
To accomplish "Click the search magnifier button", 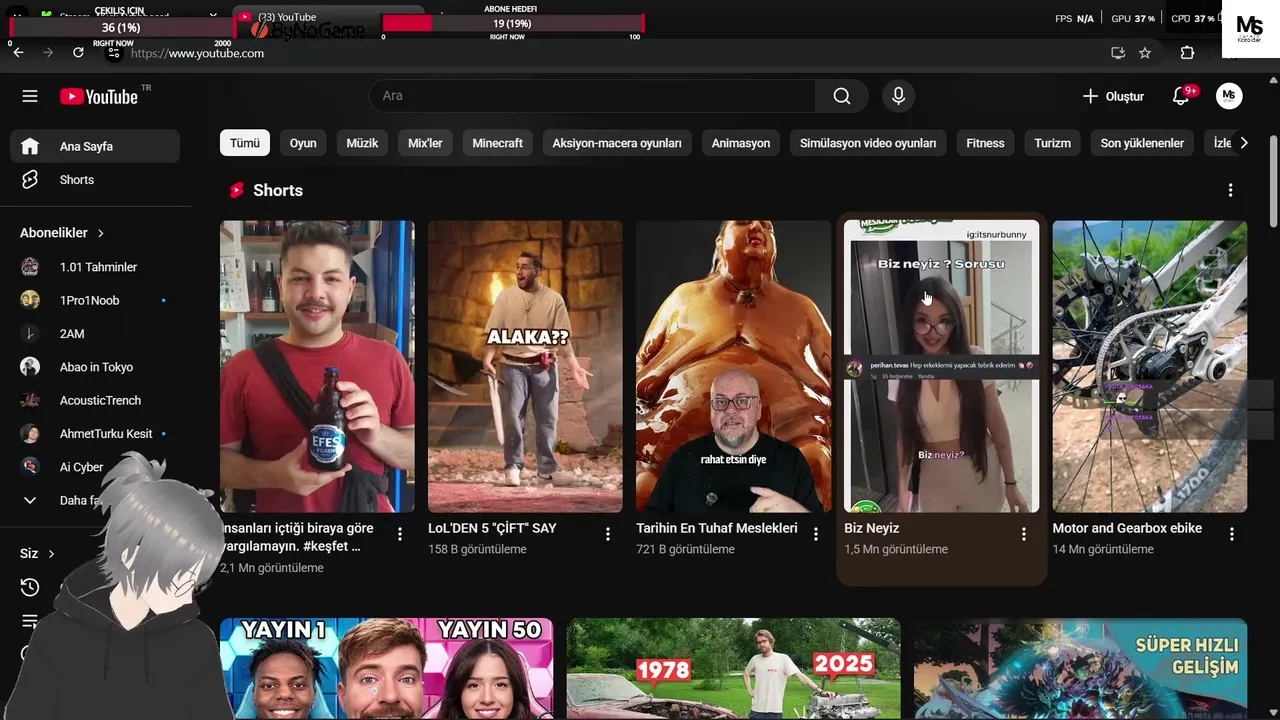I will pyautogui.click(x=842, y=96).
